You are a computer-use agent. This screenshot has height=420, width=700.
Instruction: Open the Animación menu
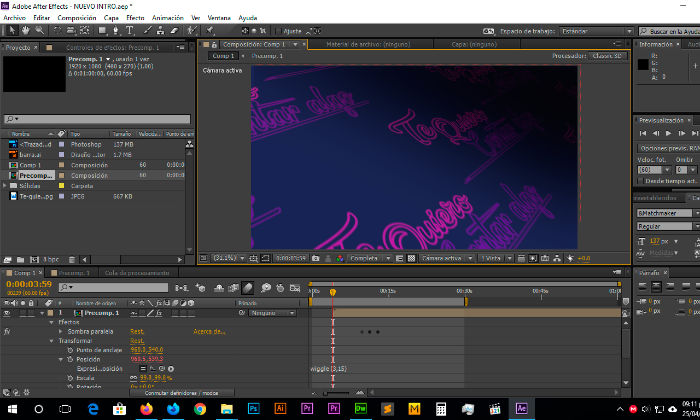[168, 18]
